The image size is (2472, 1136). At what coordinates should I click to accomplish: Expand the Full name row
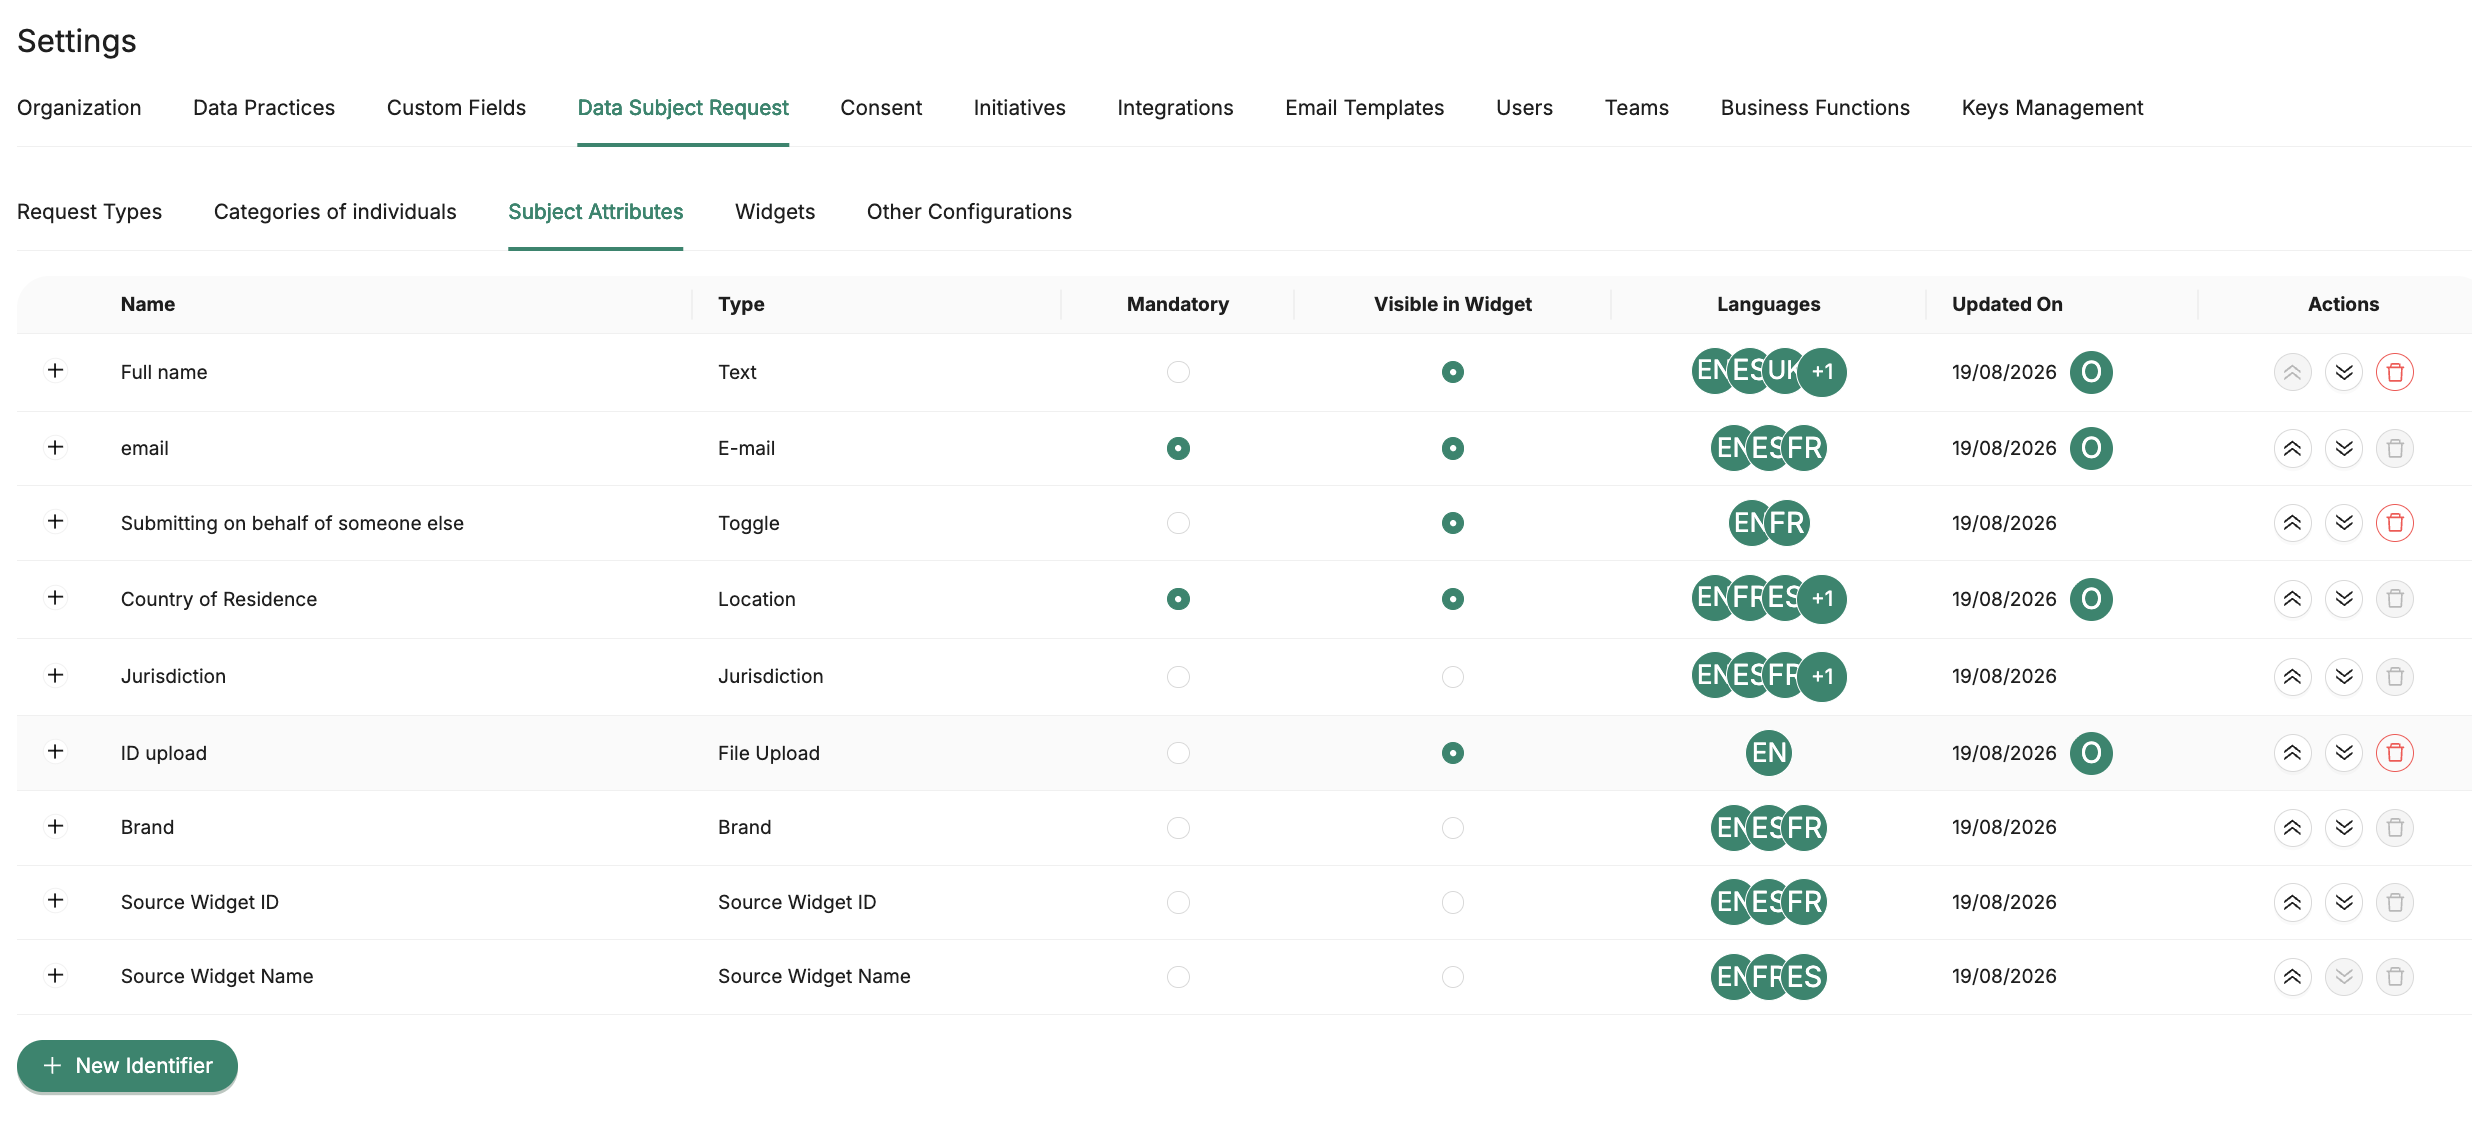[56, 371]
